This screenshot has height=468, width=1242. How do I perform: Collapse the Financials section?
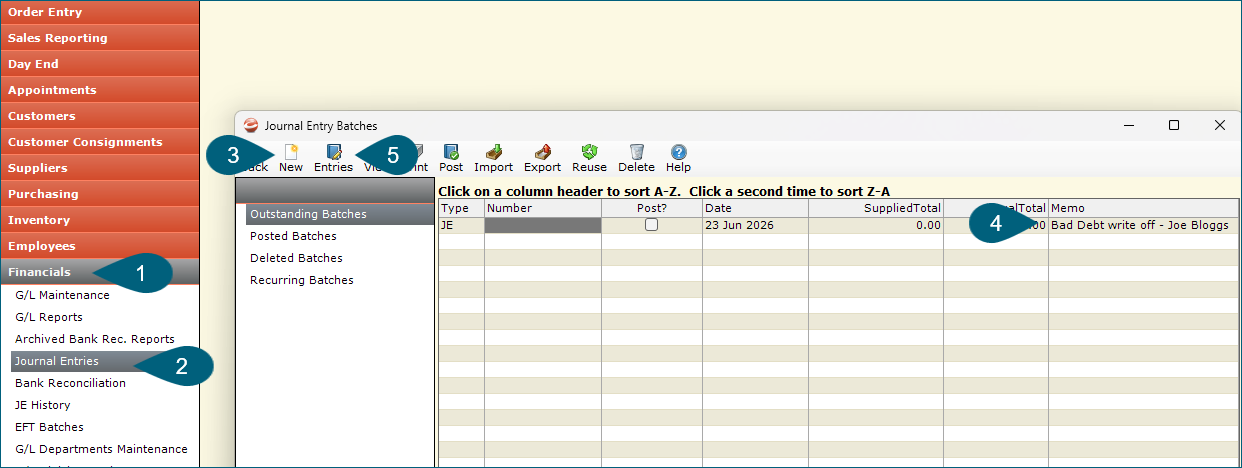click(100, 272)
